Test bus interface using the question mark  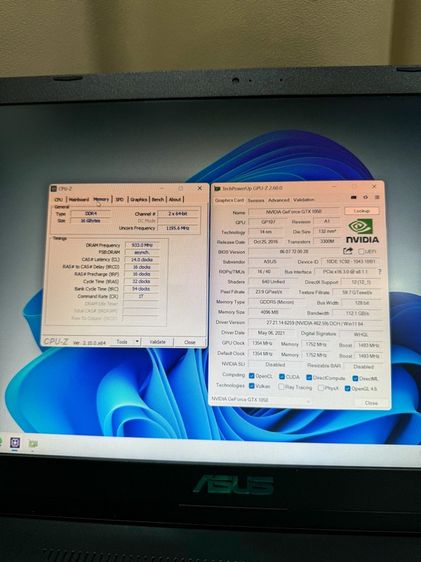pos(380,272)
